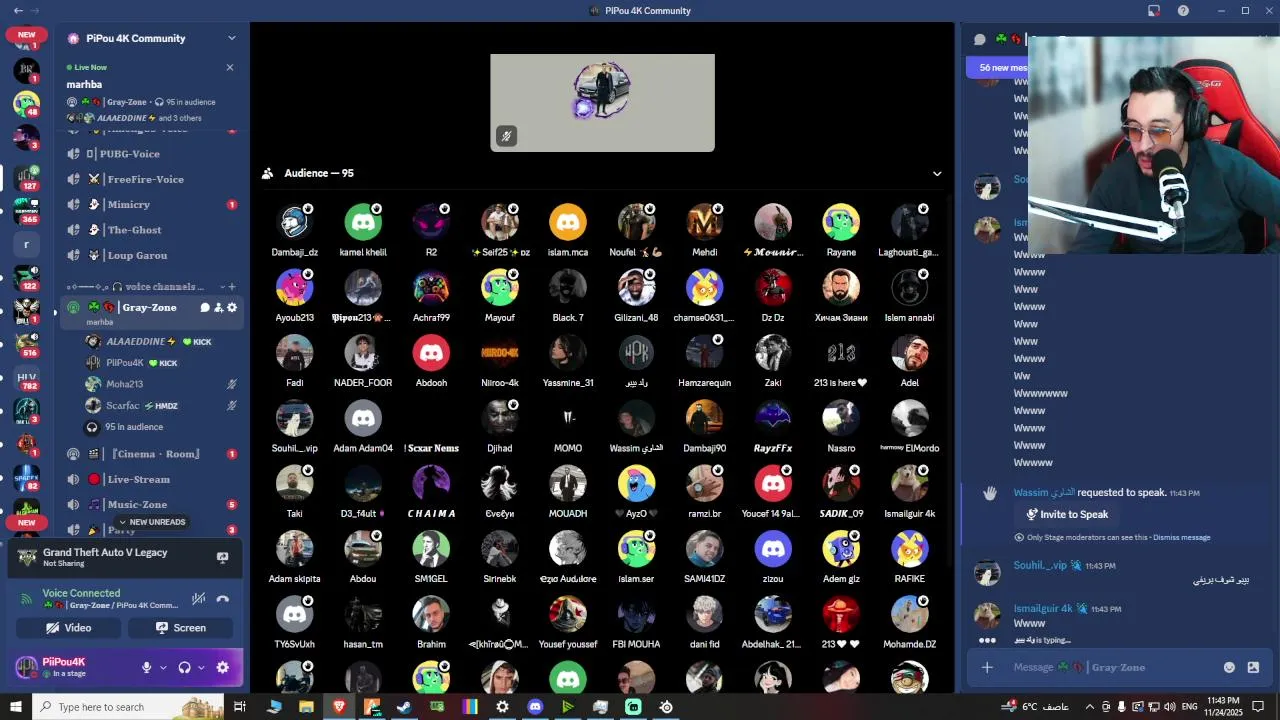Create invite for Gray-Zone channel
This screenshot has height=720, width=1280.
pos(218,308)
